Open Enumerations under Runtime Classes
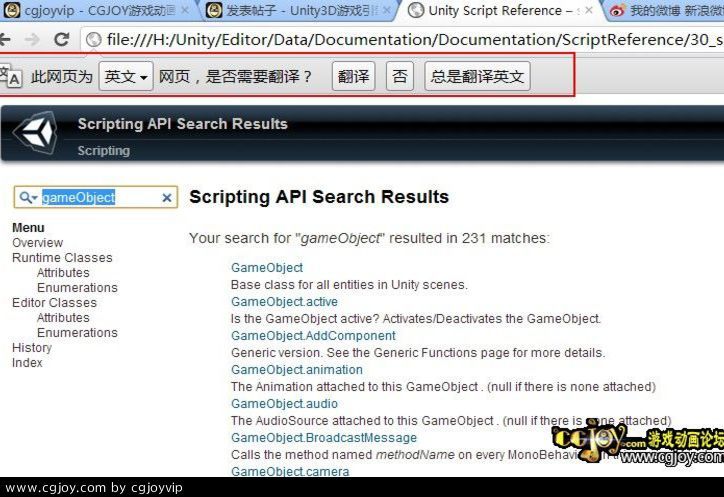This screenshot has width=724, height=497. point(77,287)
